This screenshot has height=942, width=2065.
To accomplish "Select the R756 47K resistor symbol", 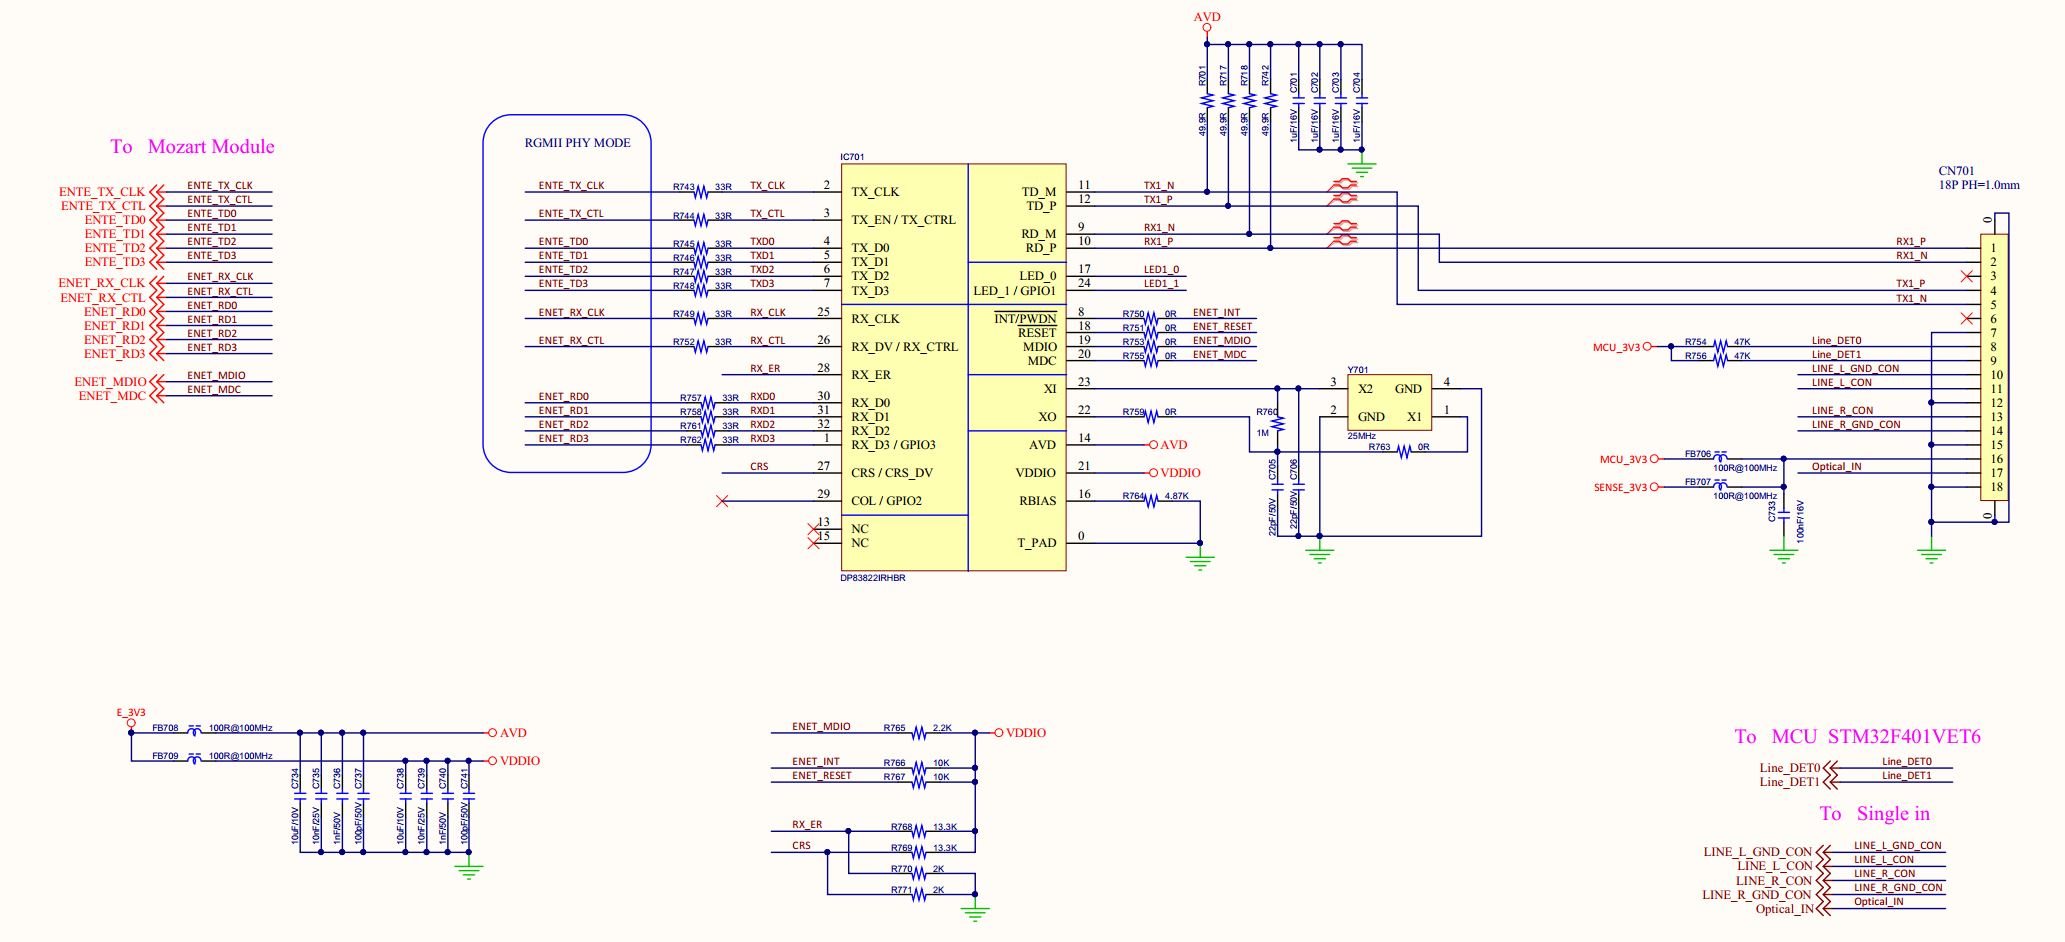I will click(1720, 360).
